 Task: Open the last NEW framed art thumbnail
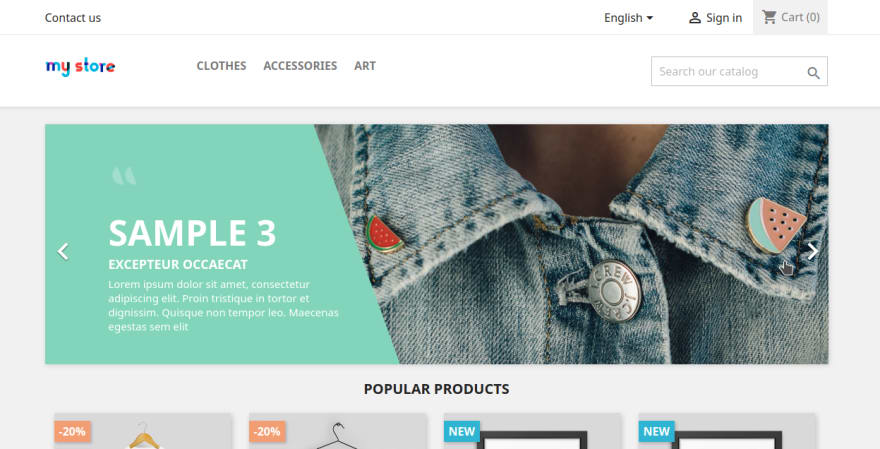(x=727, y=431)
